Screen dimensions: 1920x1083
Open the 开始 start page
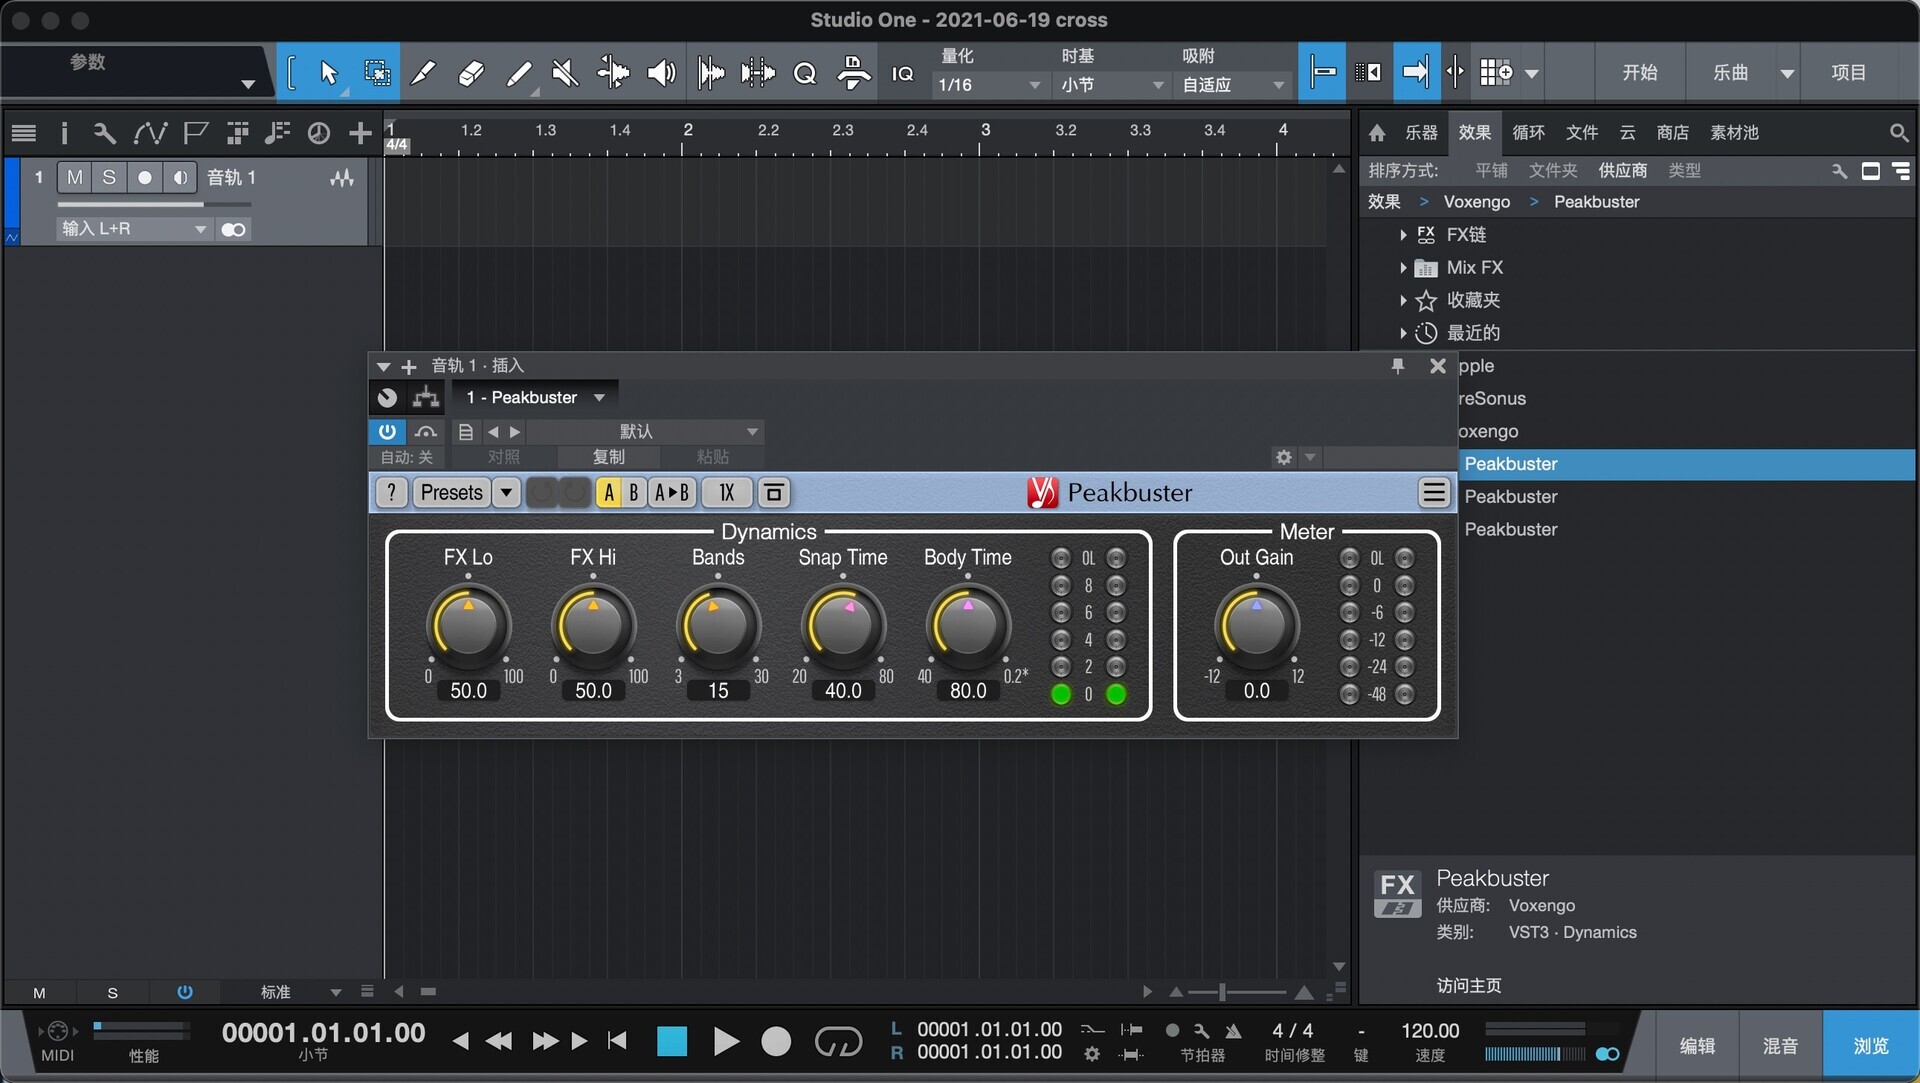[1639, 72]
